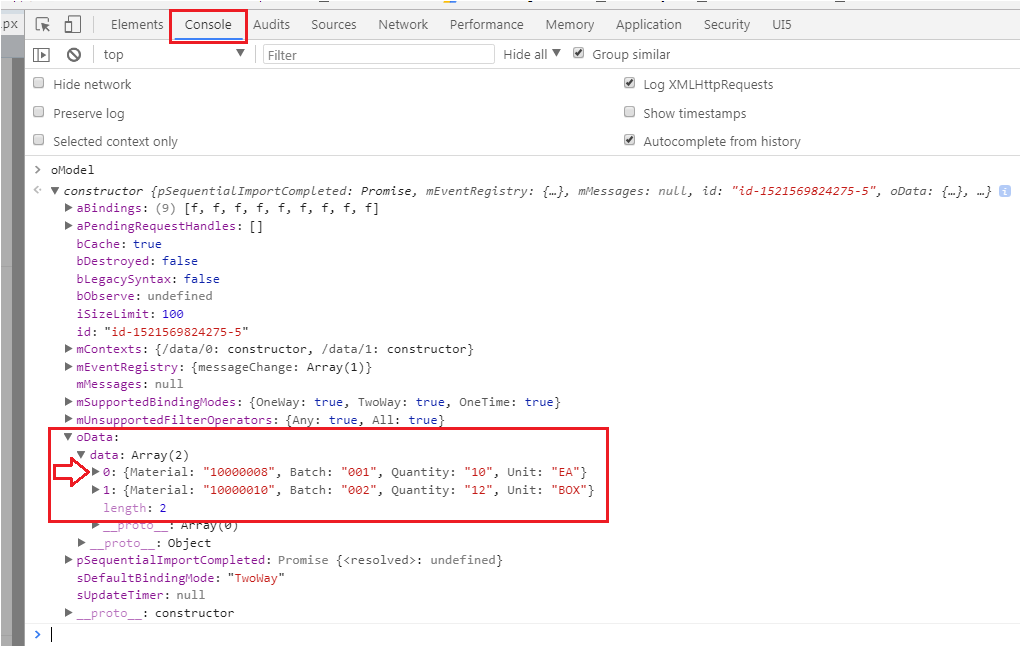
Task: Expand the __proto__: constructor entry
Action: 68,613
